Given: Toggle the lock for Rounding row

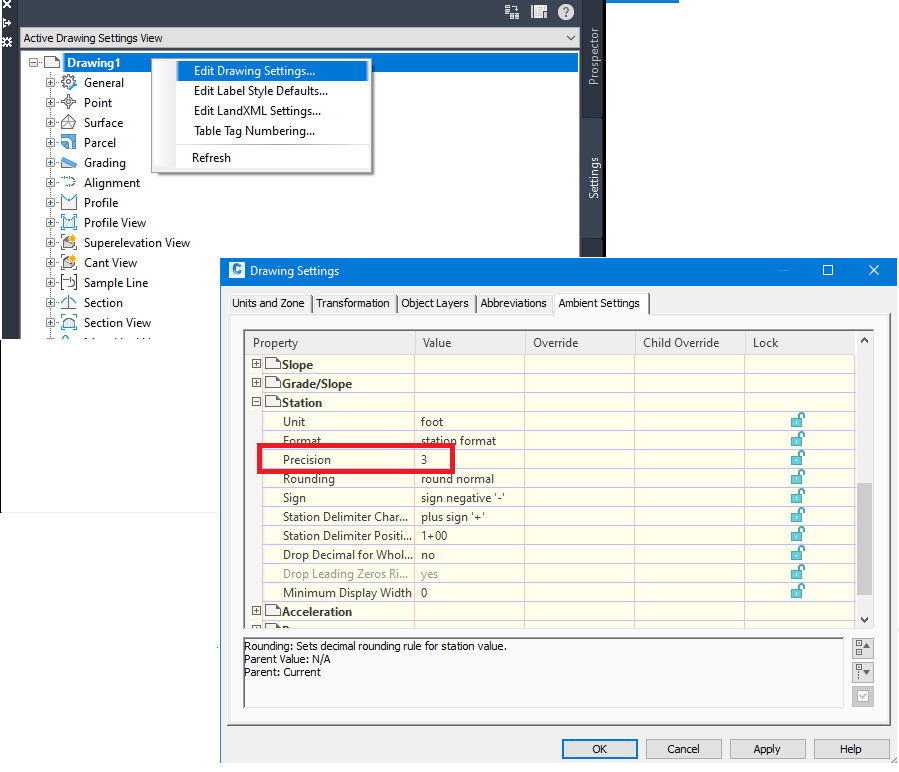Looking at the screenshot, I should [798, 477].
